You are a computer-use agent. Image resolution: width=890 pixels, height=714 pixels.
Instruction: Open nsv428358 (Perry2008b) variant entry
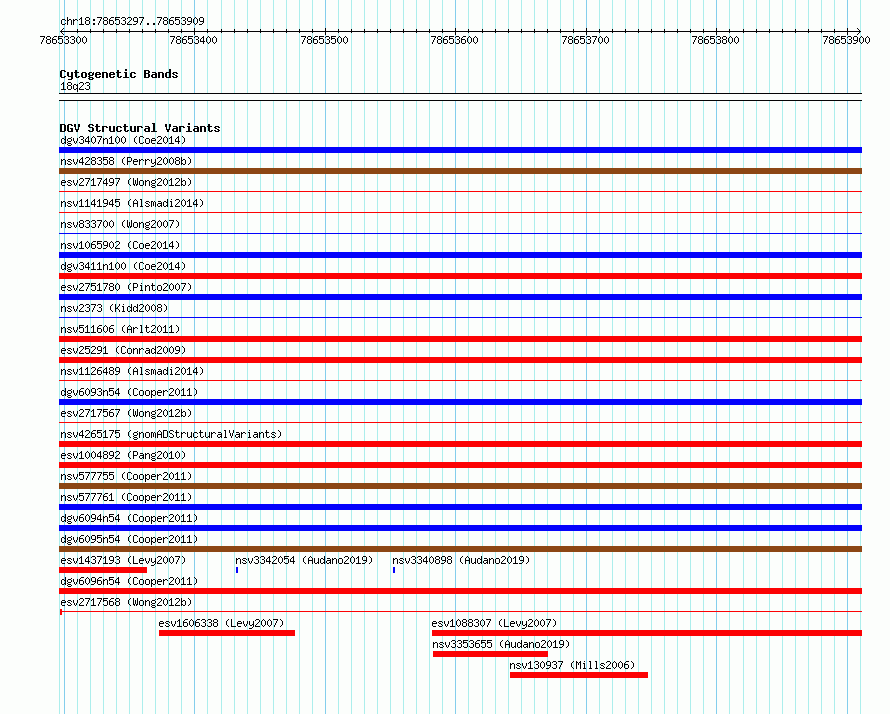[126, 161]
